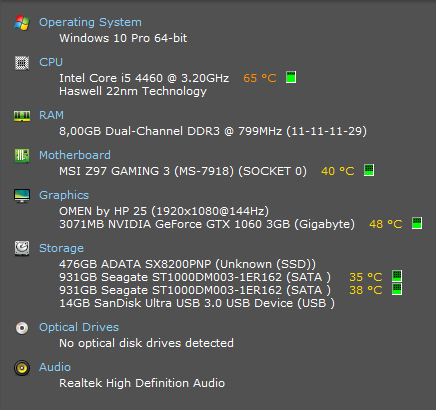Screen dimensions: 436x410
Task: Open the Graphics section heading link
Action: point(64,195)
